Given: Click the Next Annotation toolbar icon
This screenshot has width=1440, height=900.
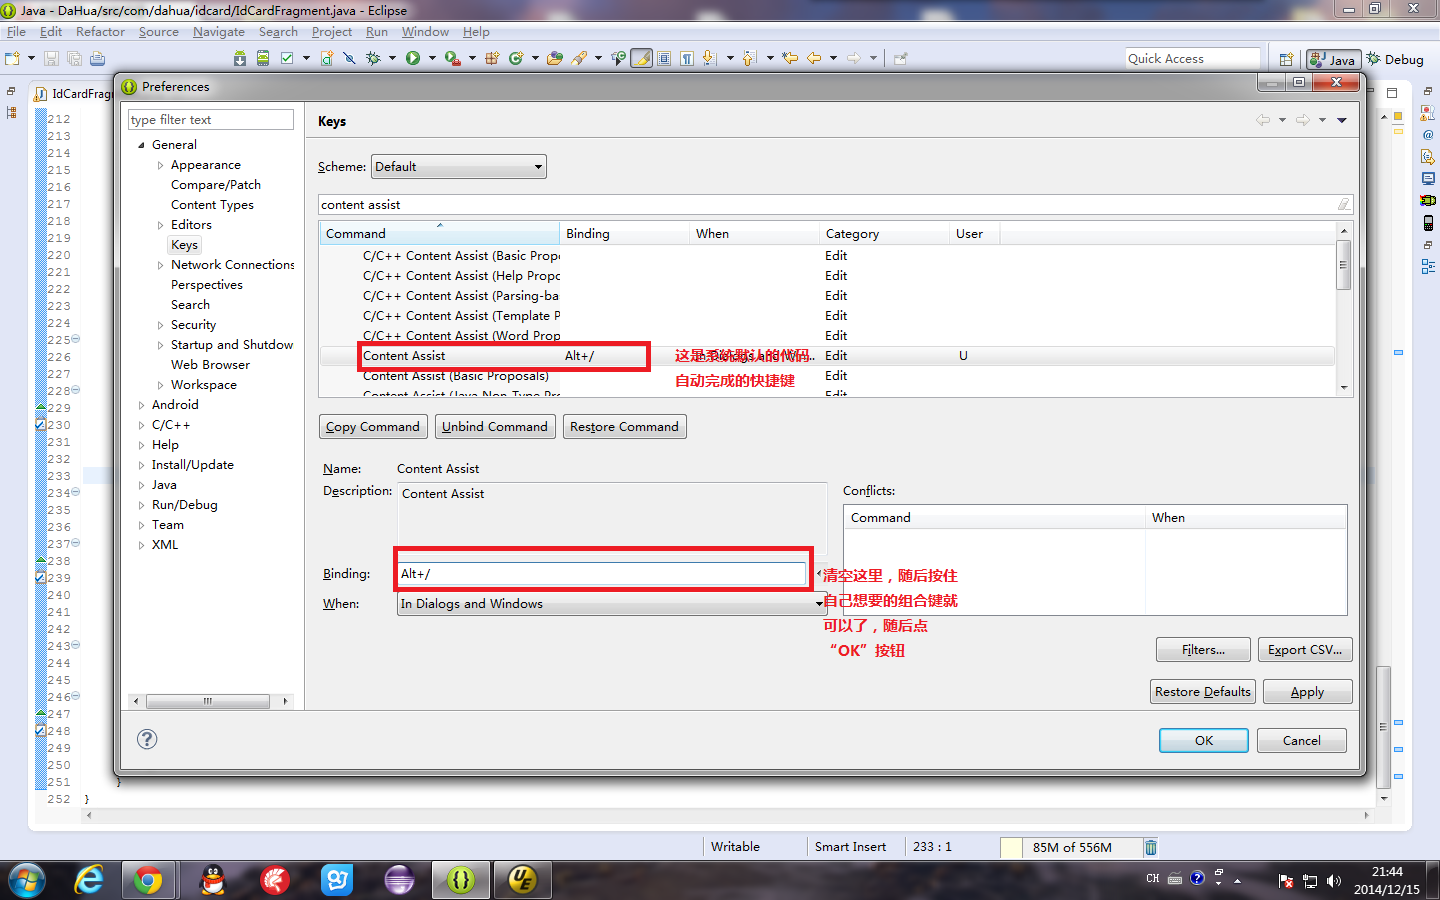Looking at the screenshot, I should coord(709,58).
